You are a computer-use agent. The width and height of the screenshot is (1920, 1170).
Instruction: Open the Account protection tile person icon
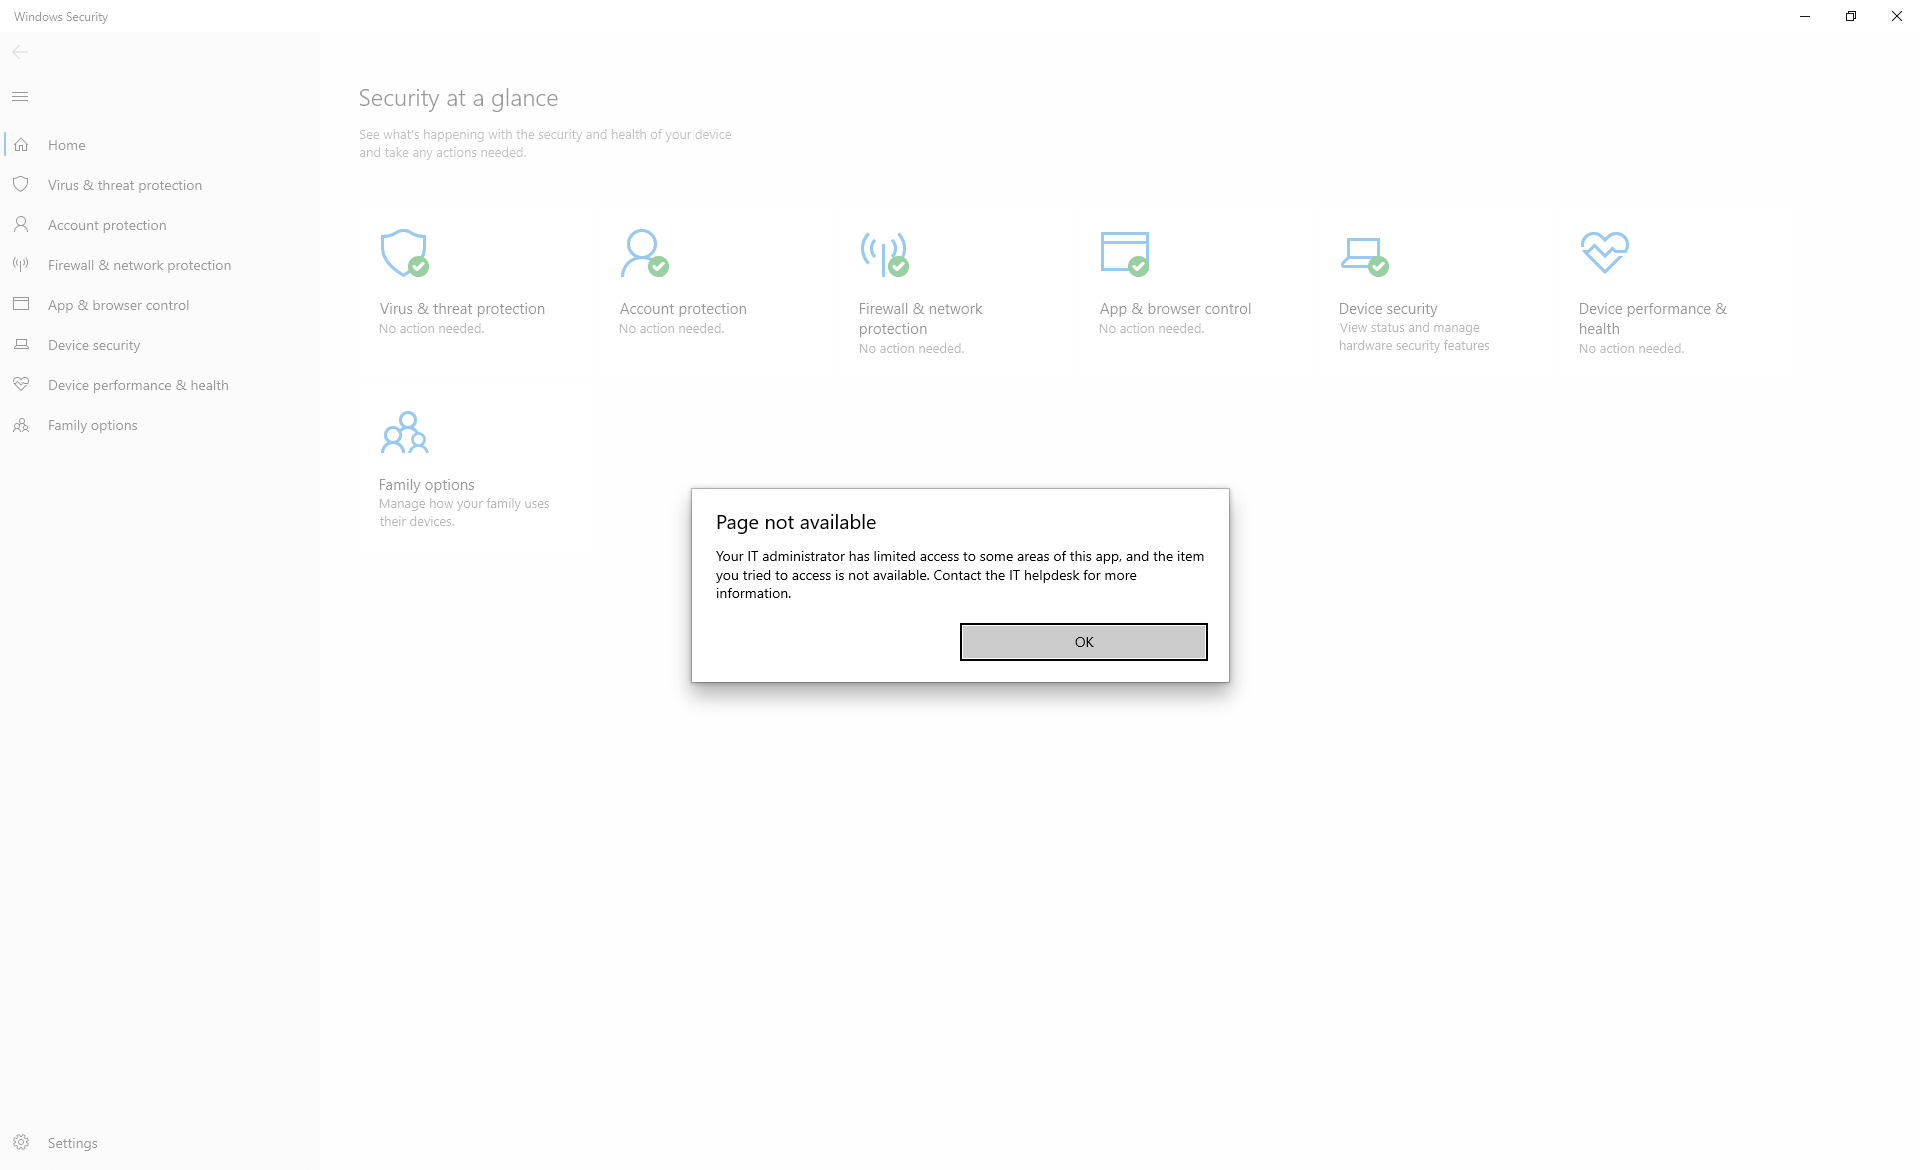644,253
